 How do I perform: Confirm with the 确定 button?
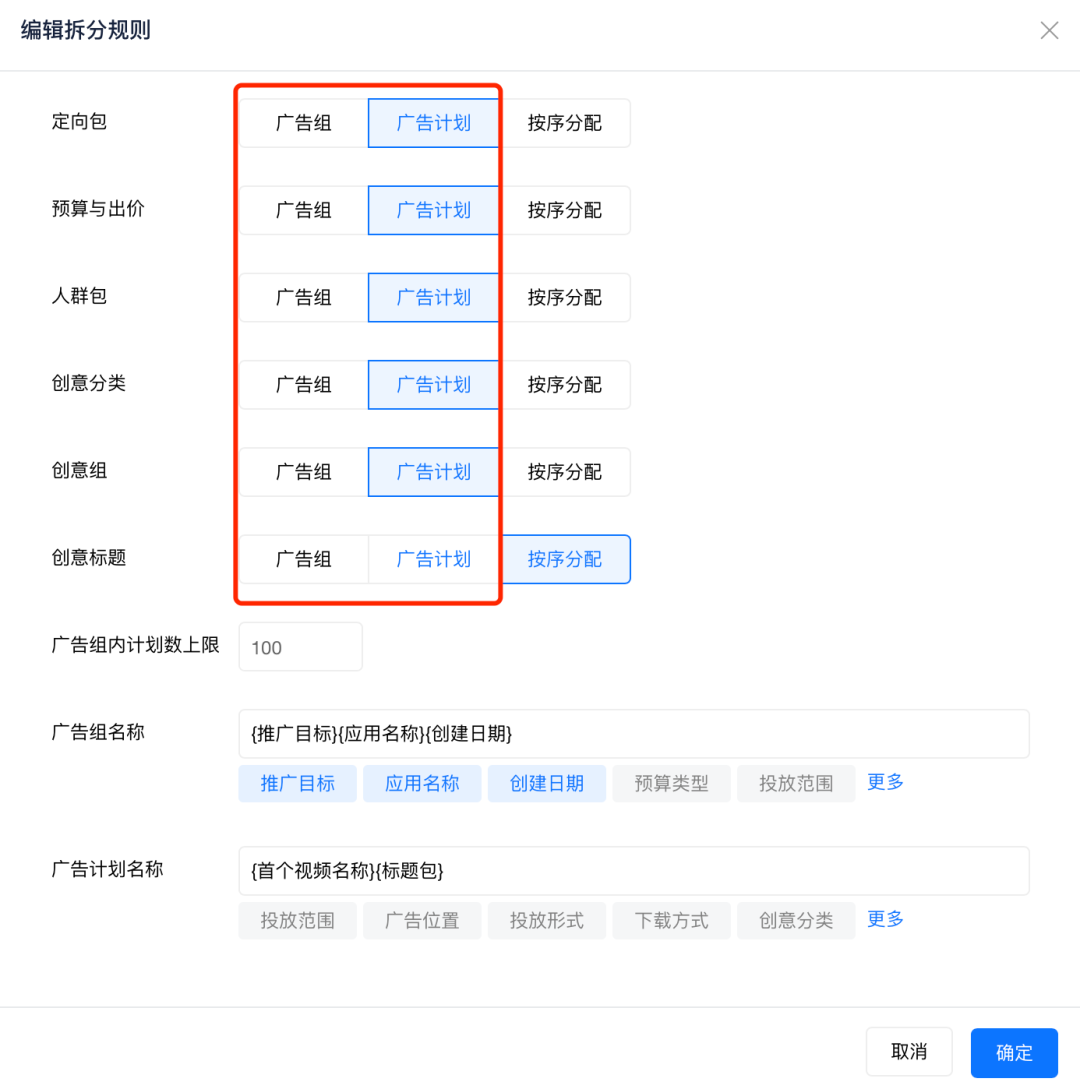(x=1014, y=1053)
